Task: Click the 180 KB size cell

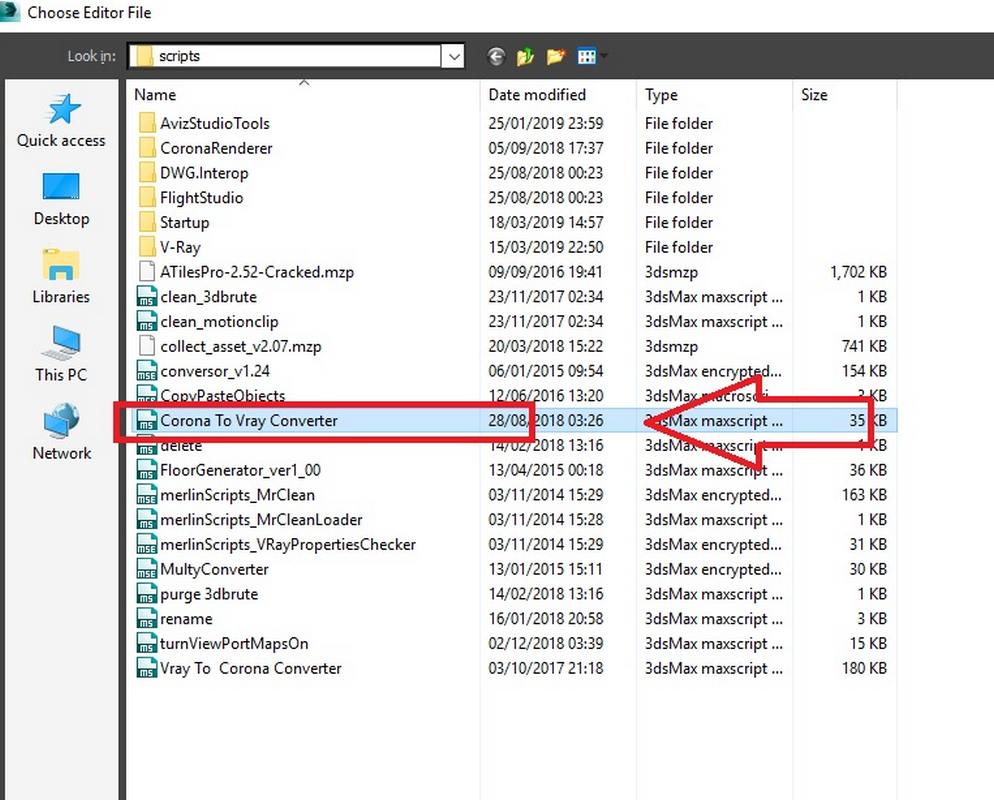Action: [864, 668]
